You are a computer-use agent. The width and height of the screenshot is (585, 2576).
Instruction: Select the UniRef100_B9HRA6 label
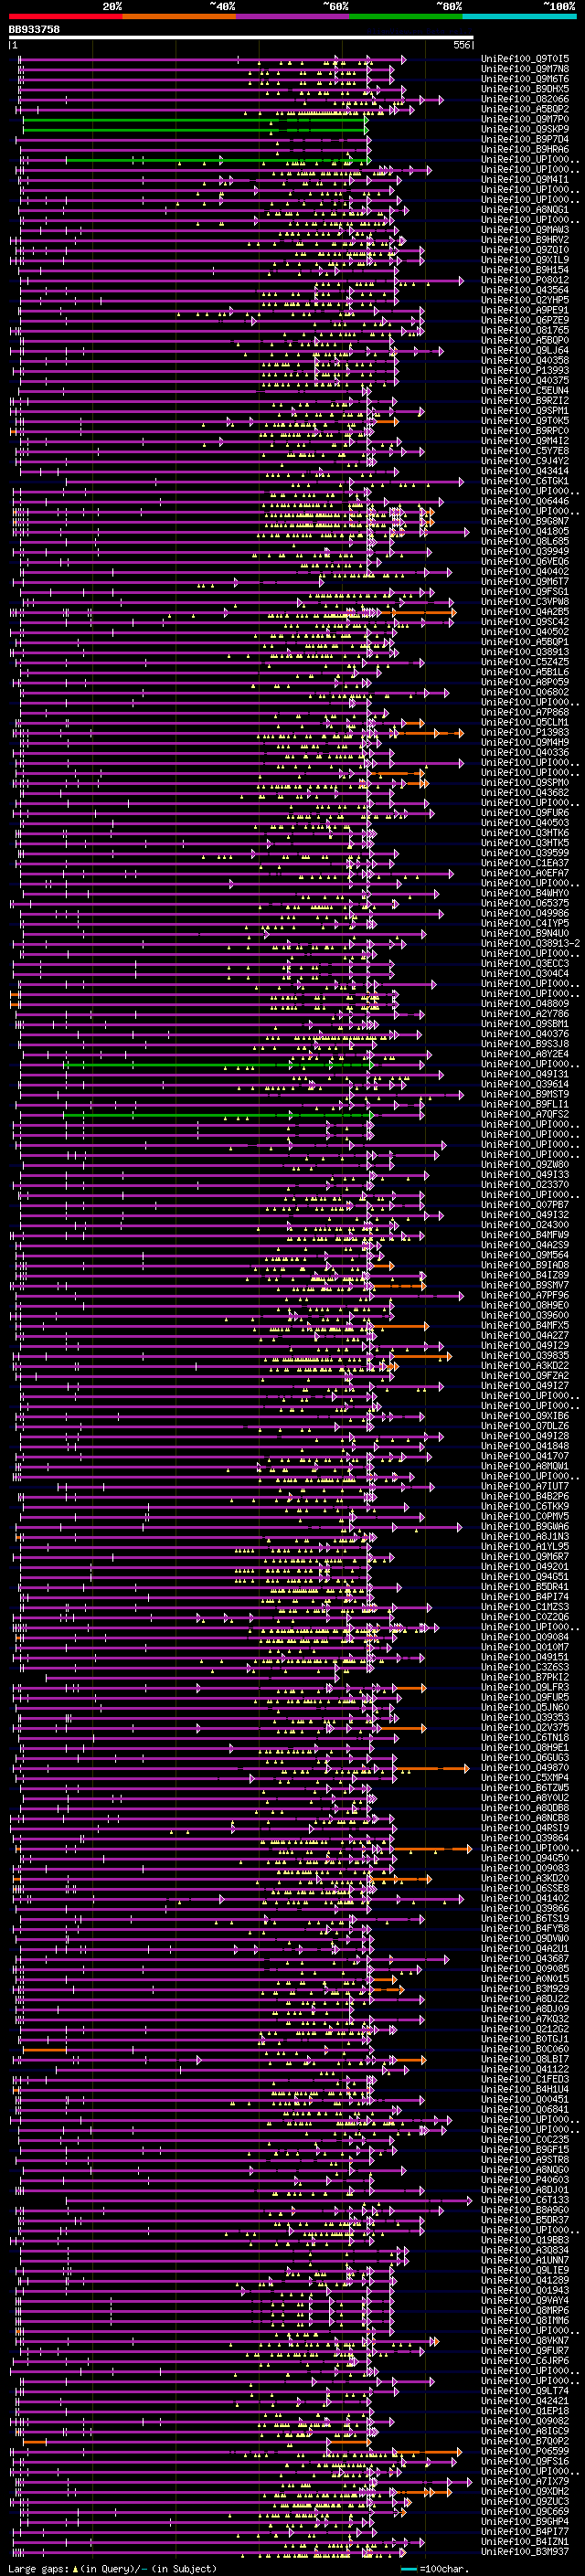[525, 149]
